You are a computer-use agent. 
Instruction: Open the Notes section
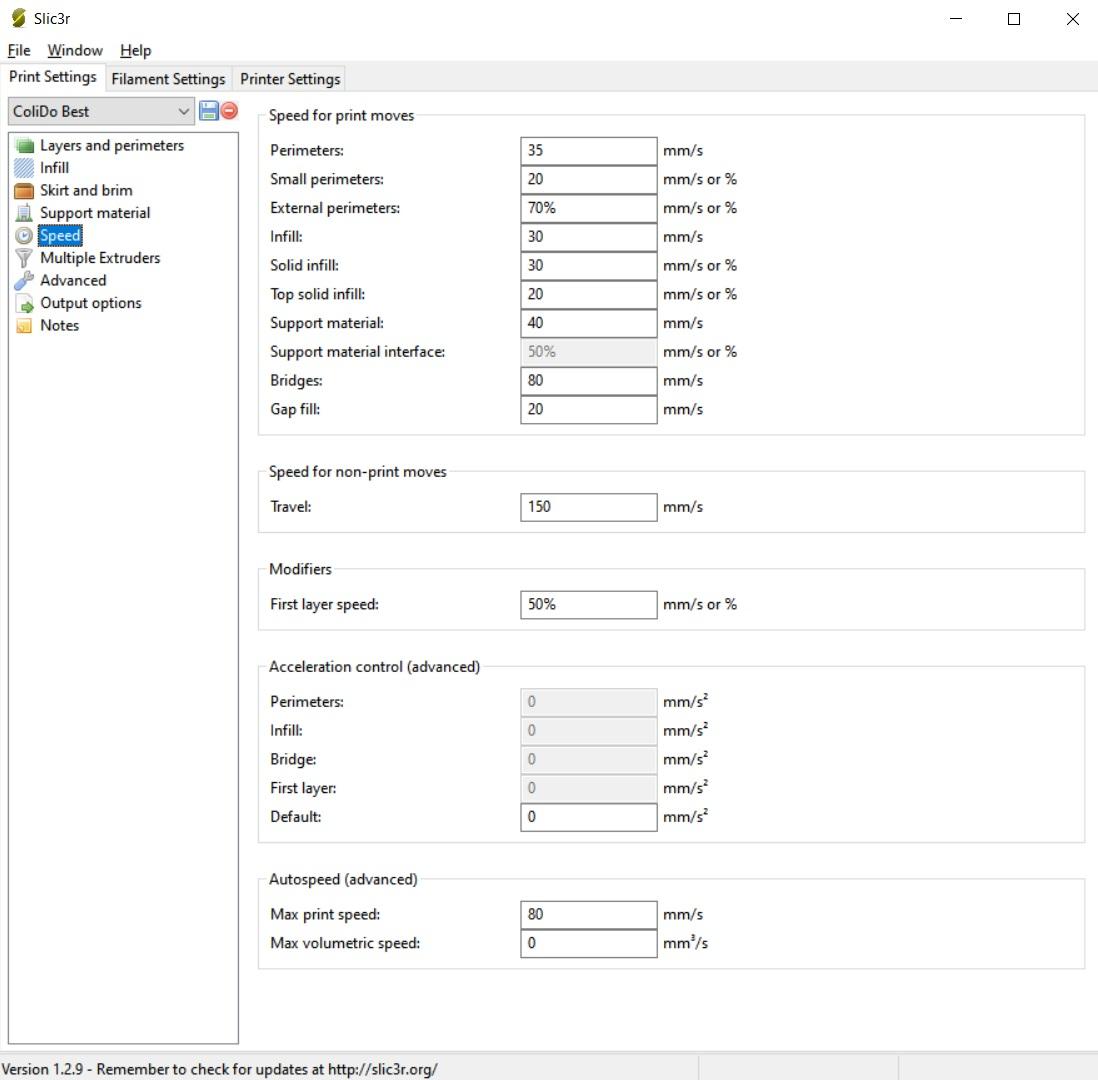click(59, 326)
